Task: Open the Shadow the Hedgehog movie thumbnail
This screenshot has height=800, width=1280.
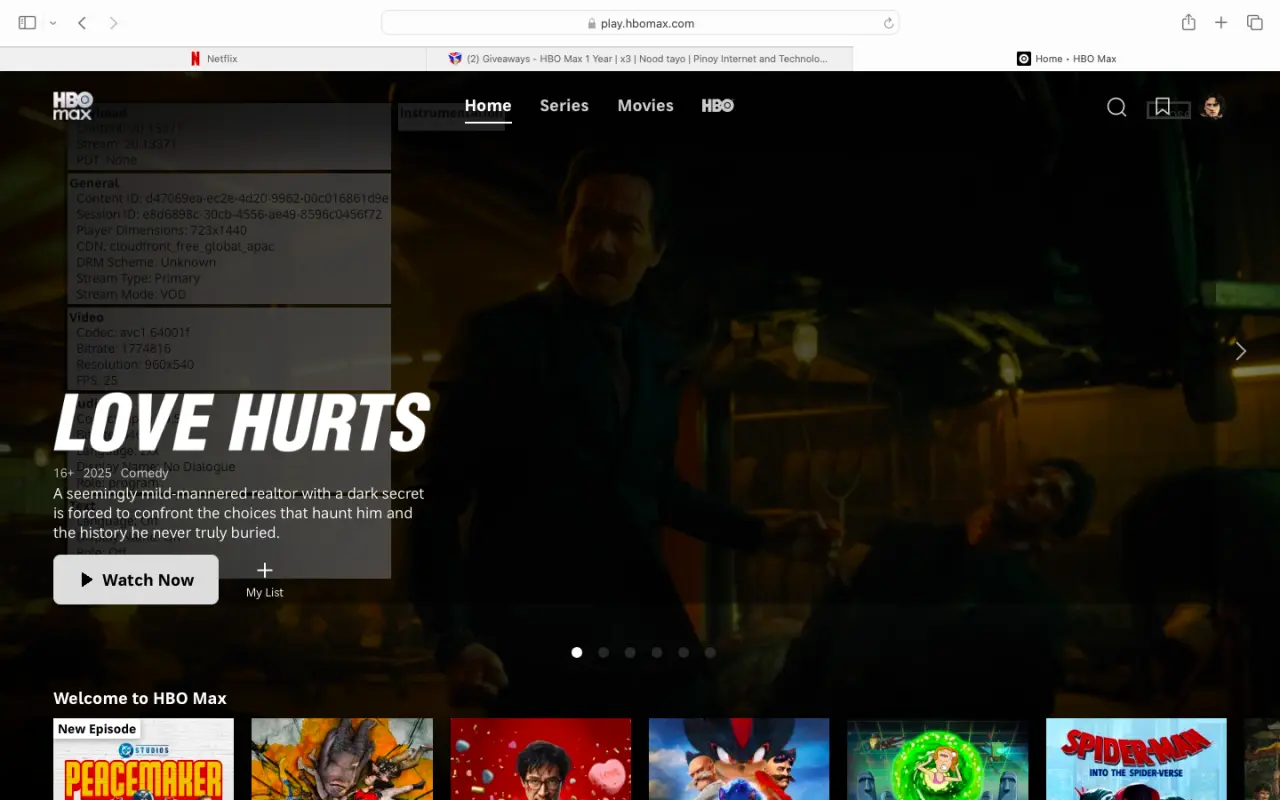Action: [739, 759]
